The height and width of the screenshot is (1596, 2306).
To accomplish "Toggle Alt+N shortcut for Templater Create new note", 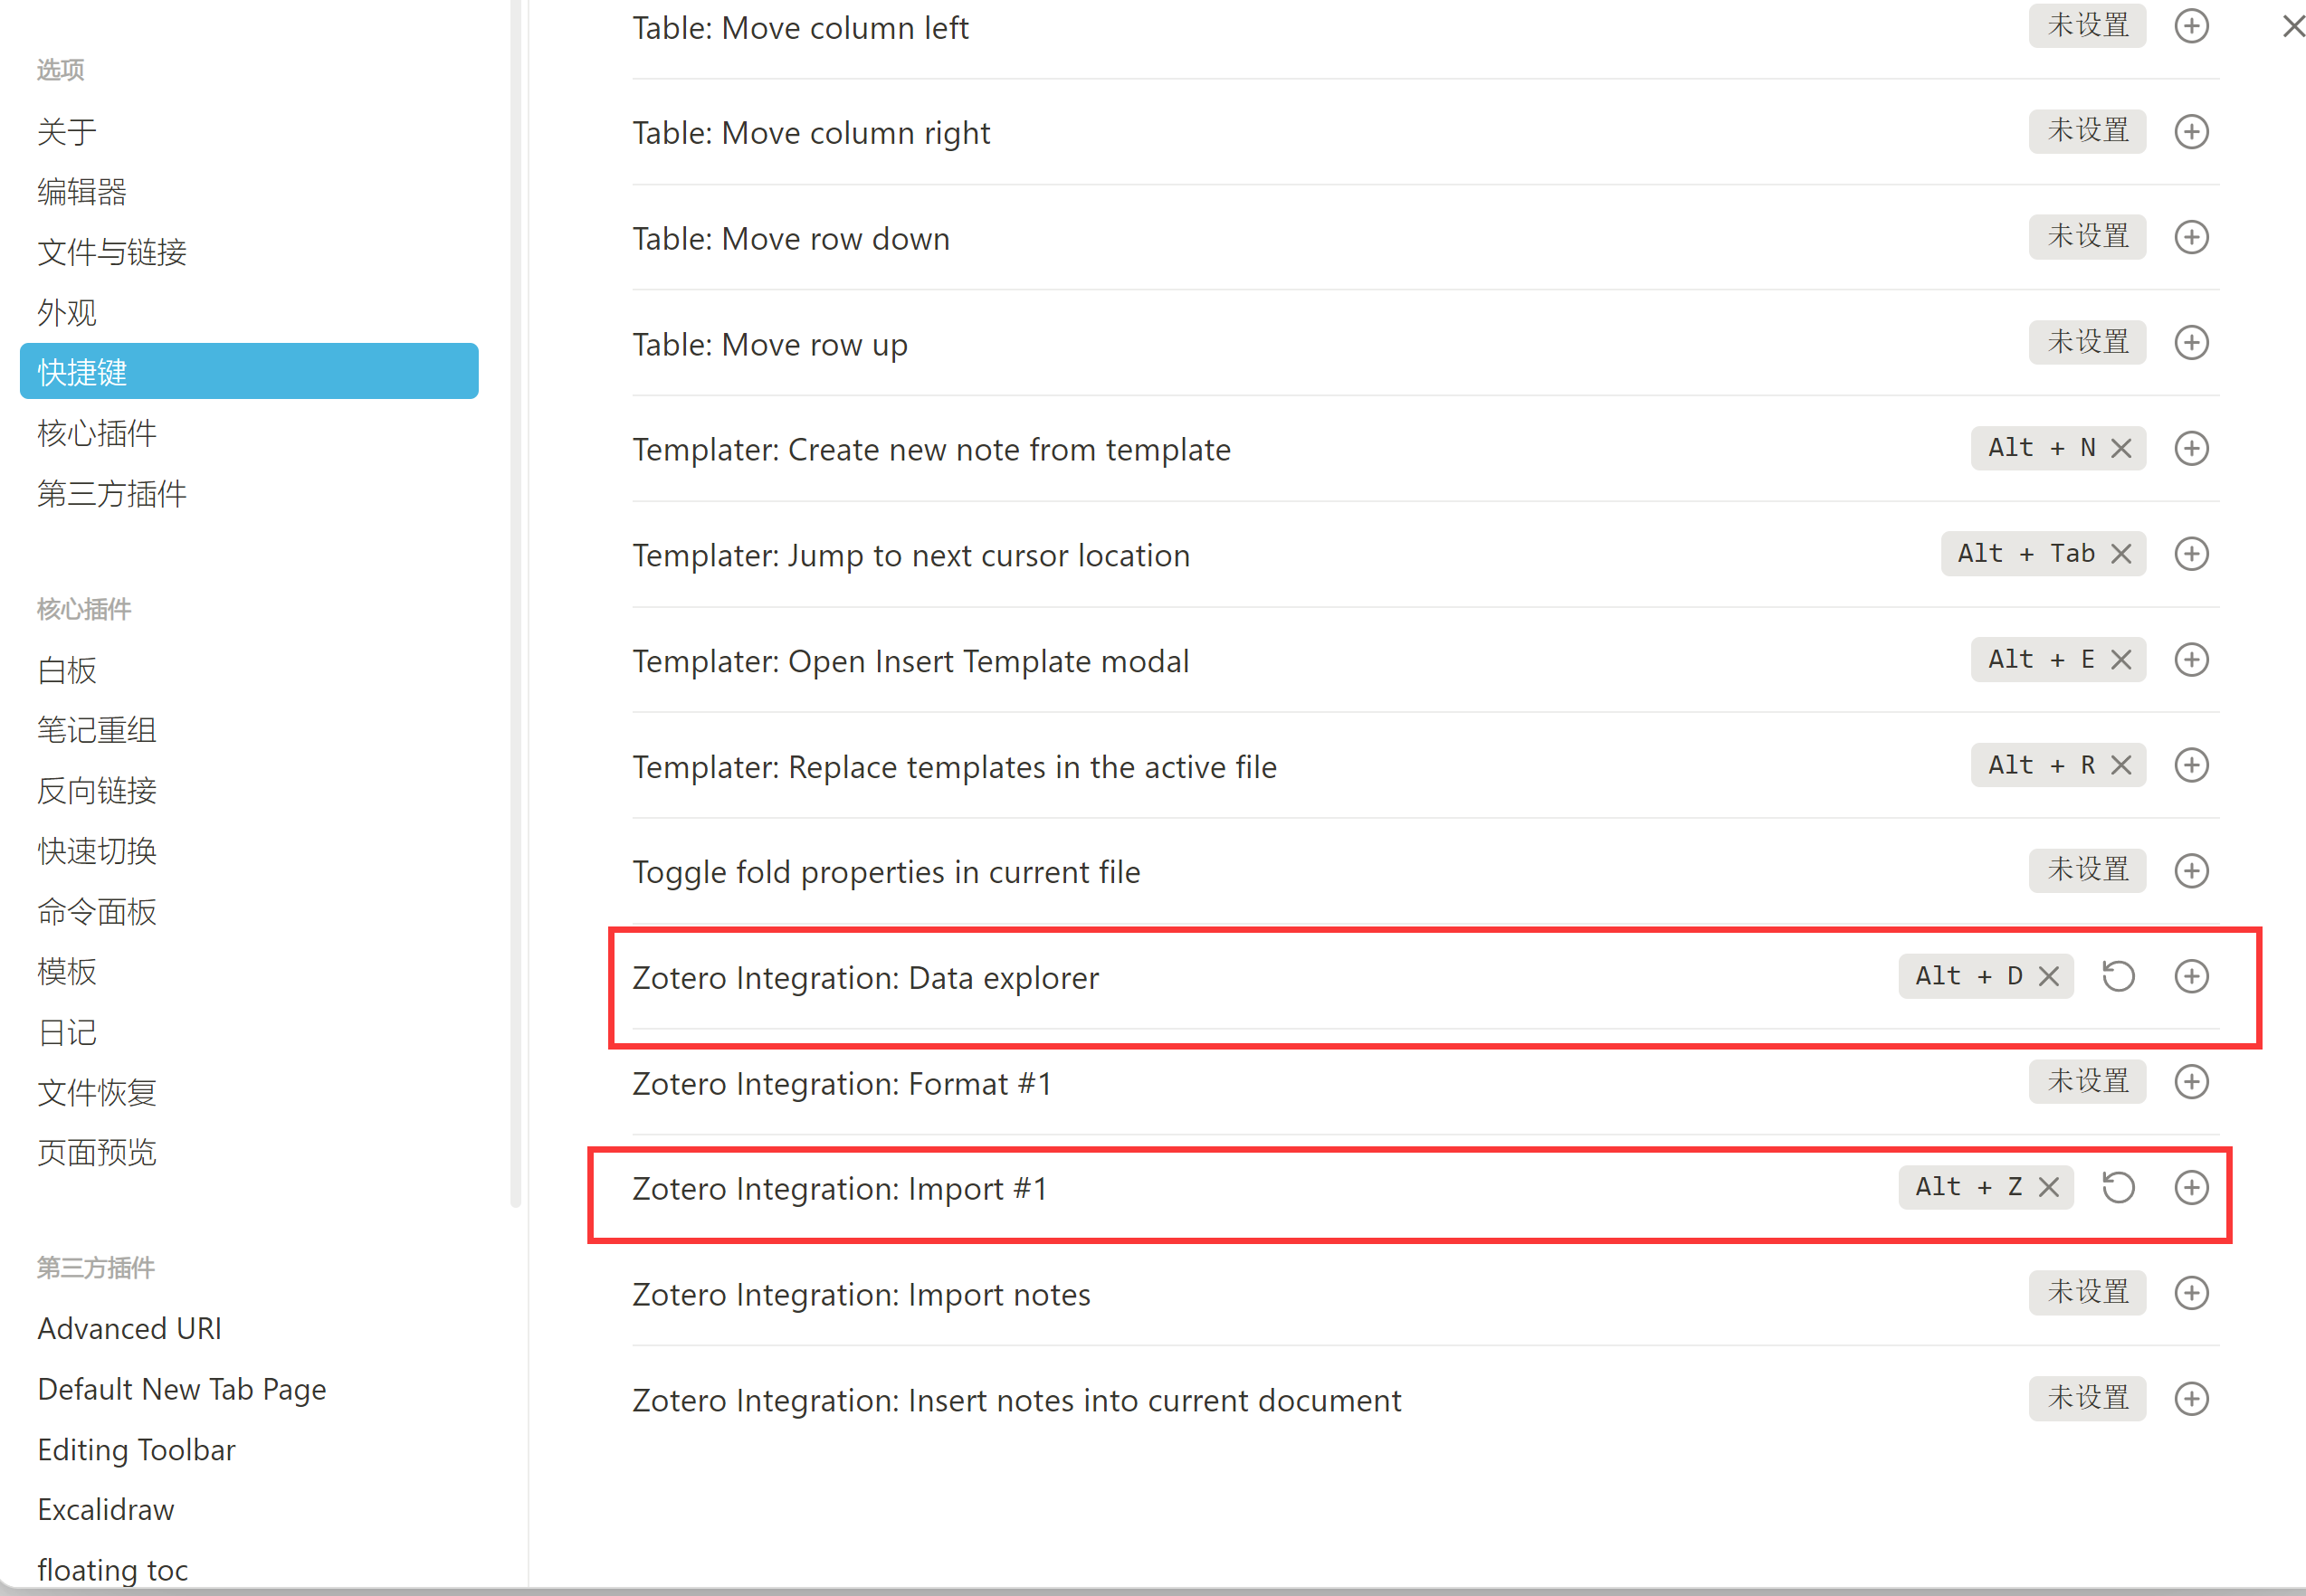I will pos(2122,449).
